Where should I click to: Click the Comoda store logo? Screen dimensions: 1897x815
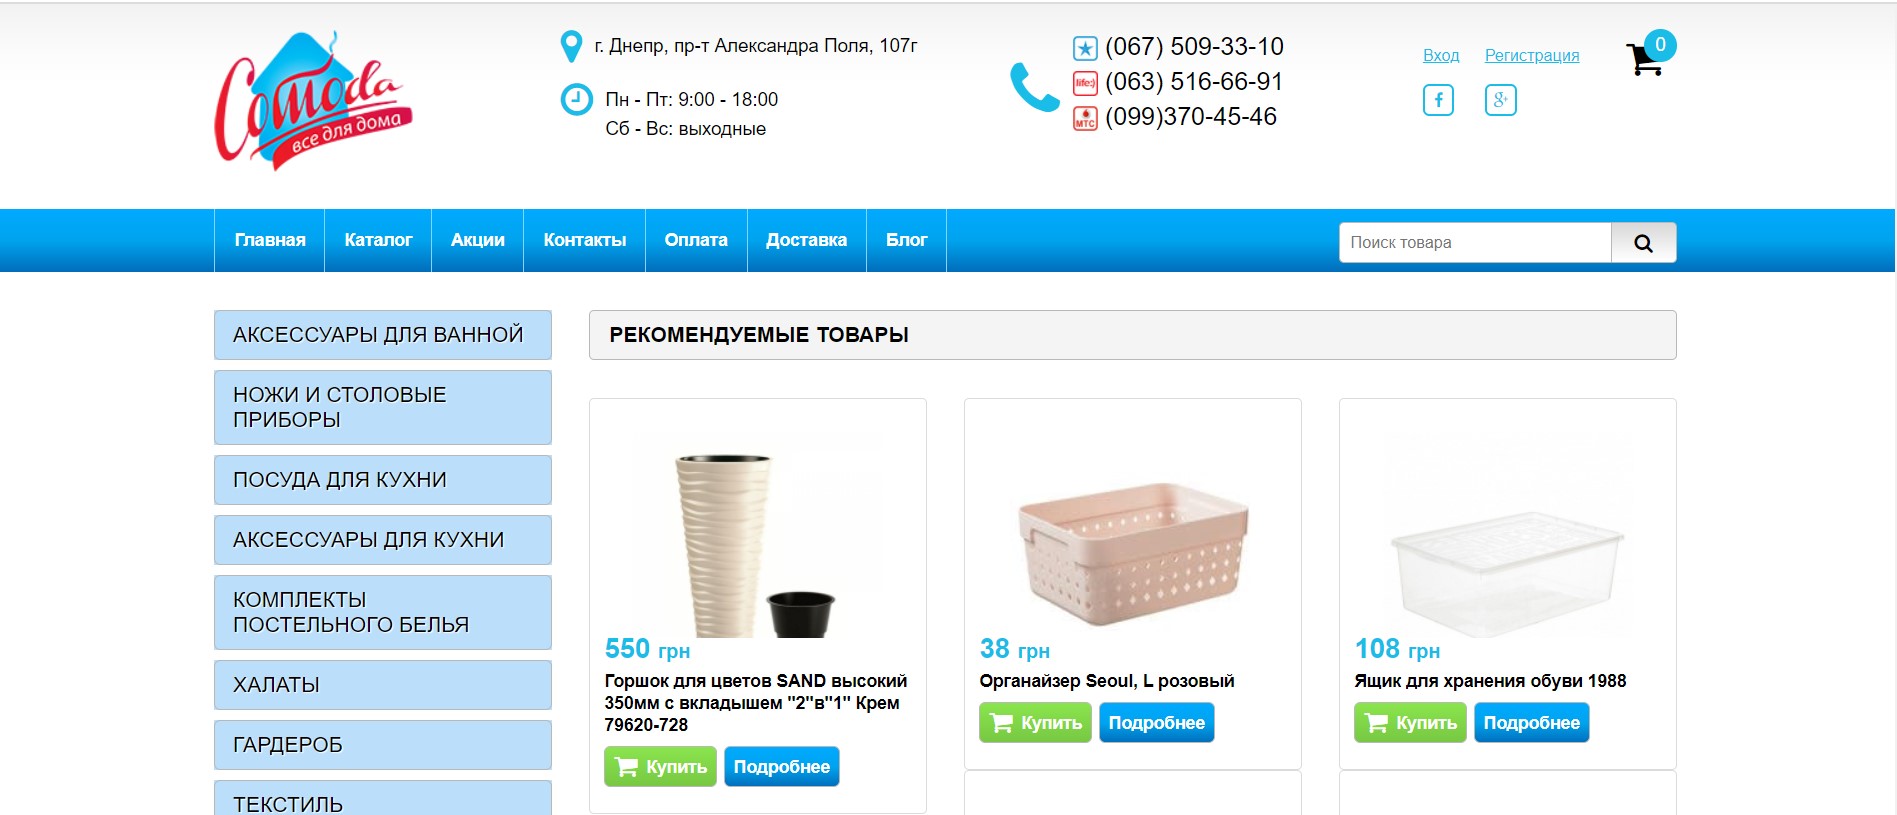312,100
